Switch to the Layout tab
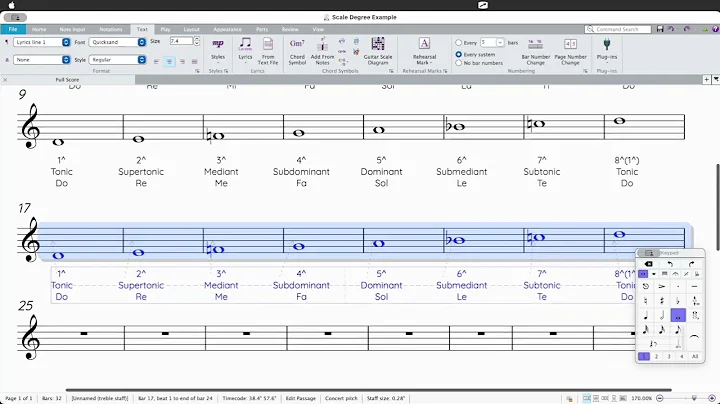Screen dimensions: 720x404 [191, 29]
